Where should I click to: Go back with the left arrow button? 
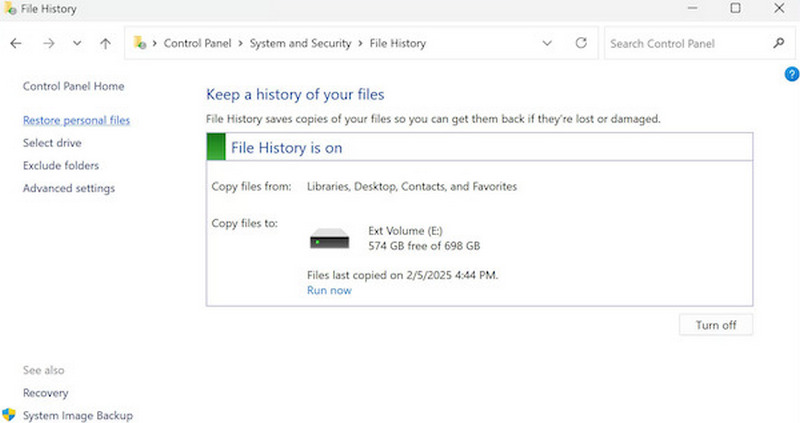[x=16, y=44]
